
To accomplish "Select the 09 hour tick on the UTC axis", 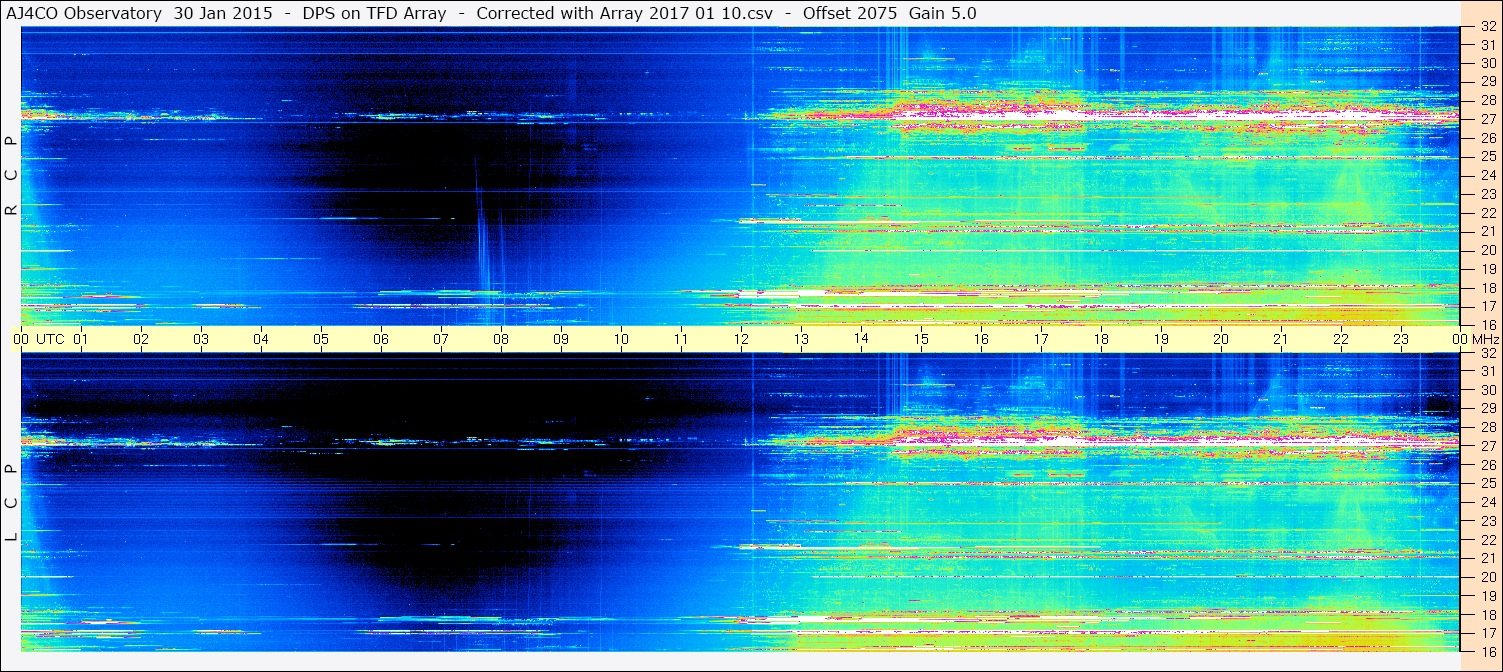I will tap(561, 339).
